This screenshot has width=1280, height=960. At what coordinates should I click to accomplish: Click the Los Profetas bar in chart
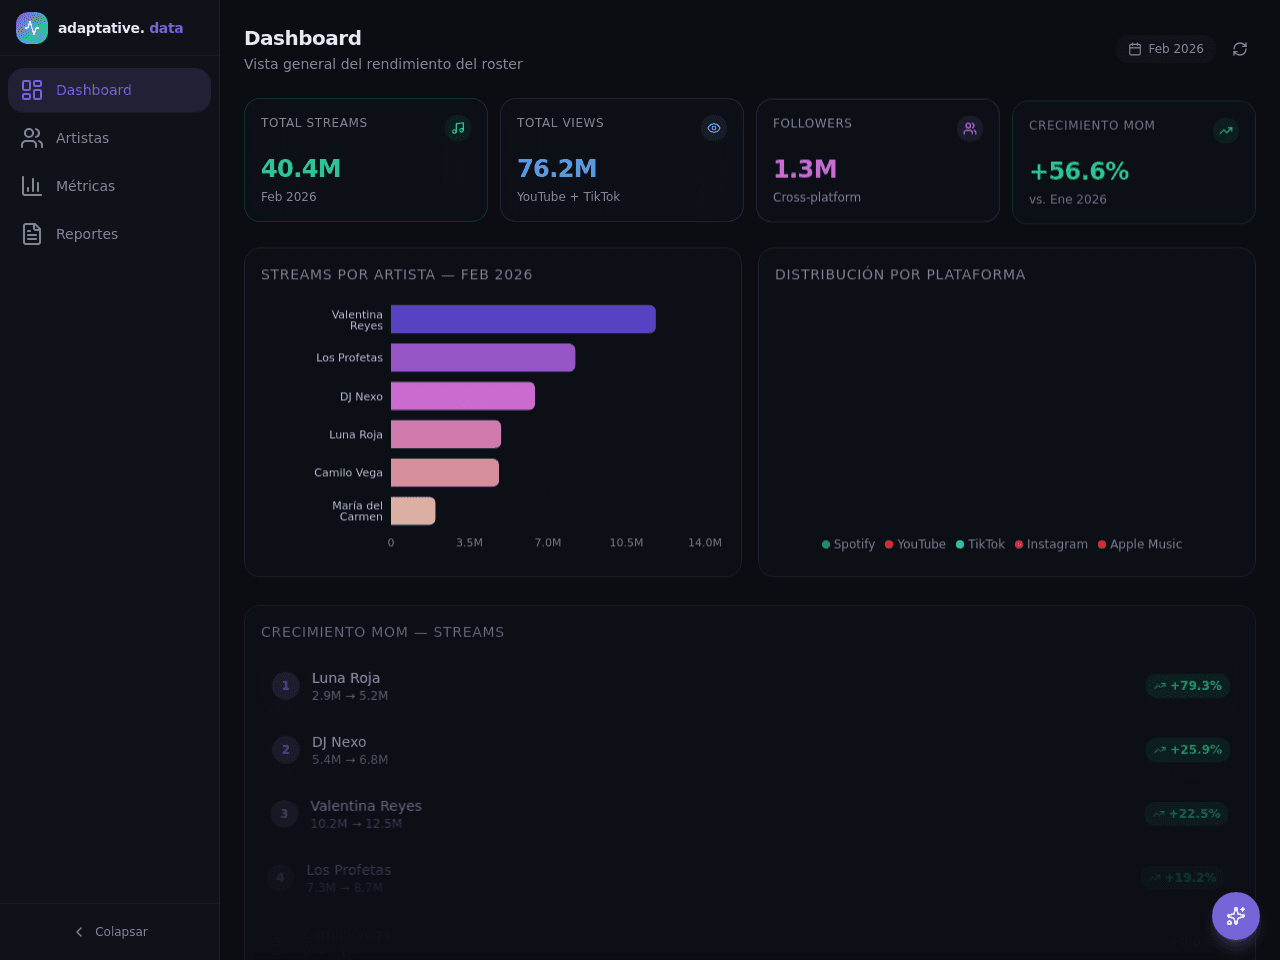483,358
